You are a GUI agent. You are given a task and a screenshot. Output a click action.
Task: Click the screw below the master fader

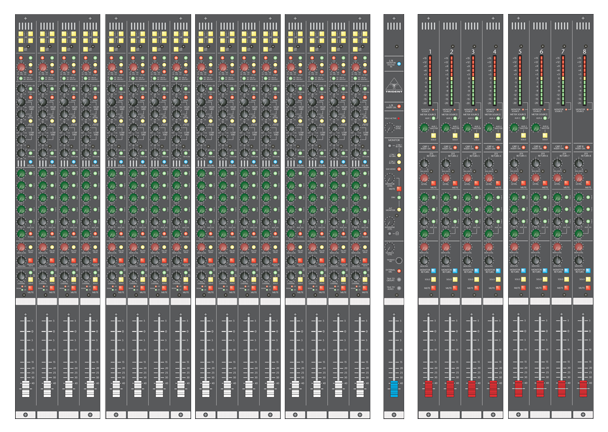tap(394, 414)
